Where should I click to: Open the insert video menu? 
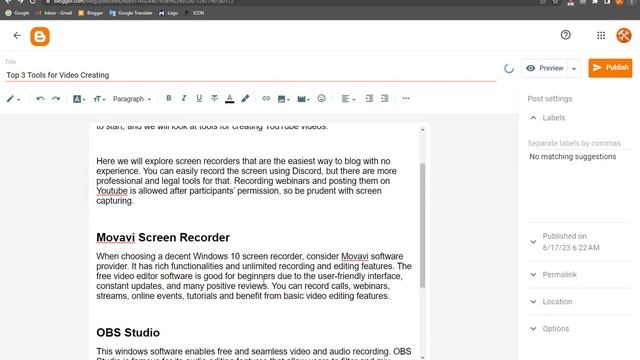click(x=303, y=99)
